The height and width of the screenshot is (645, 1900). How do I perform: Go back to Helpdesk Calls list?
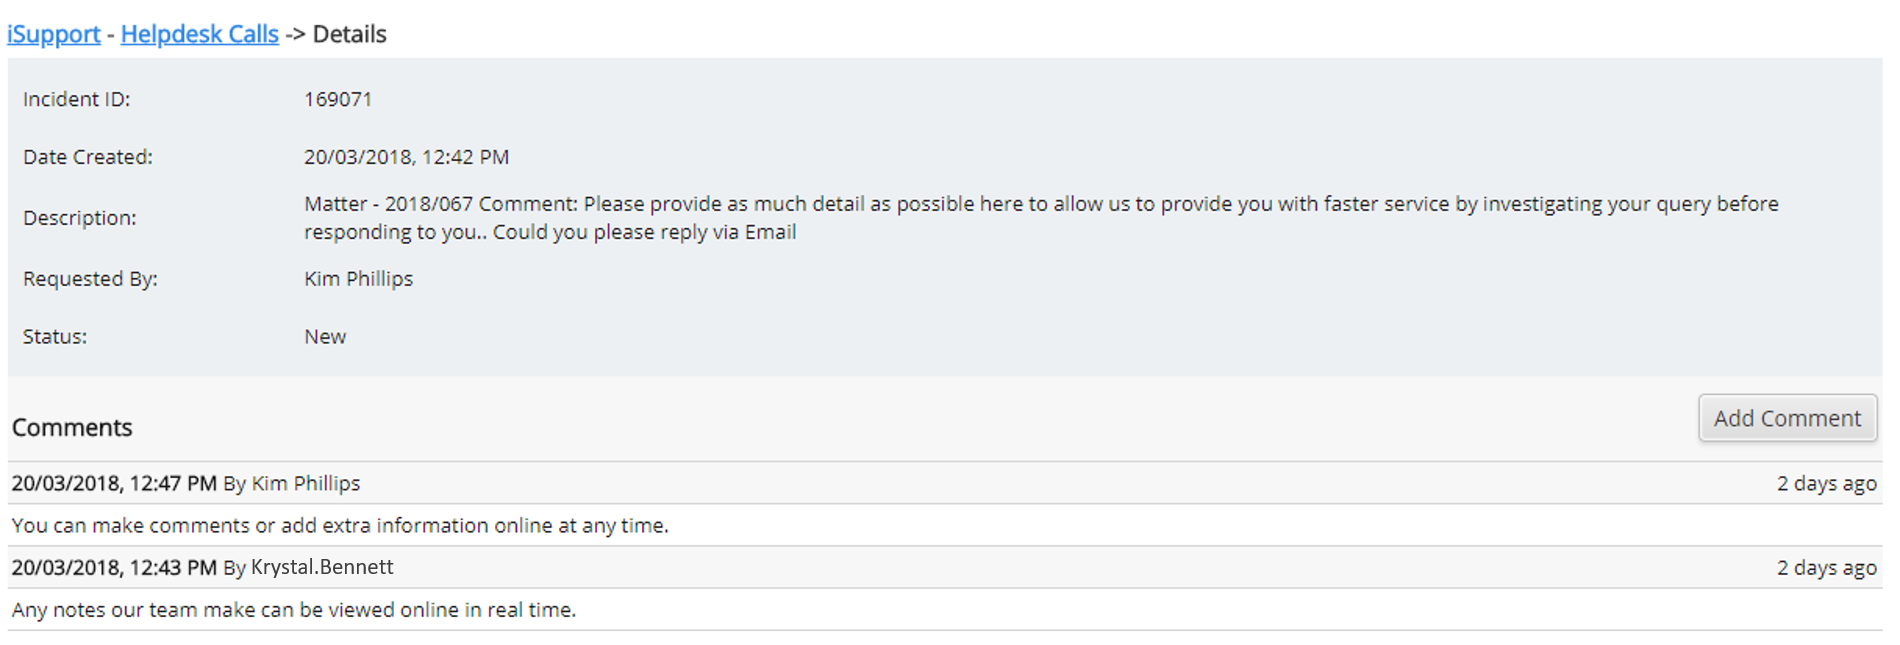coord(199,34)
